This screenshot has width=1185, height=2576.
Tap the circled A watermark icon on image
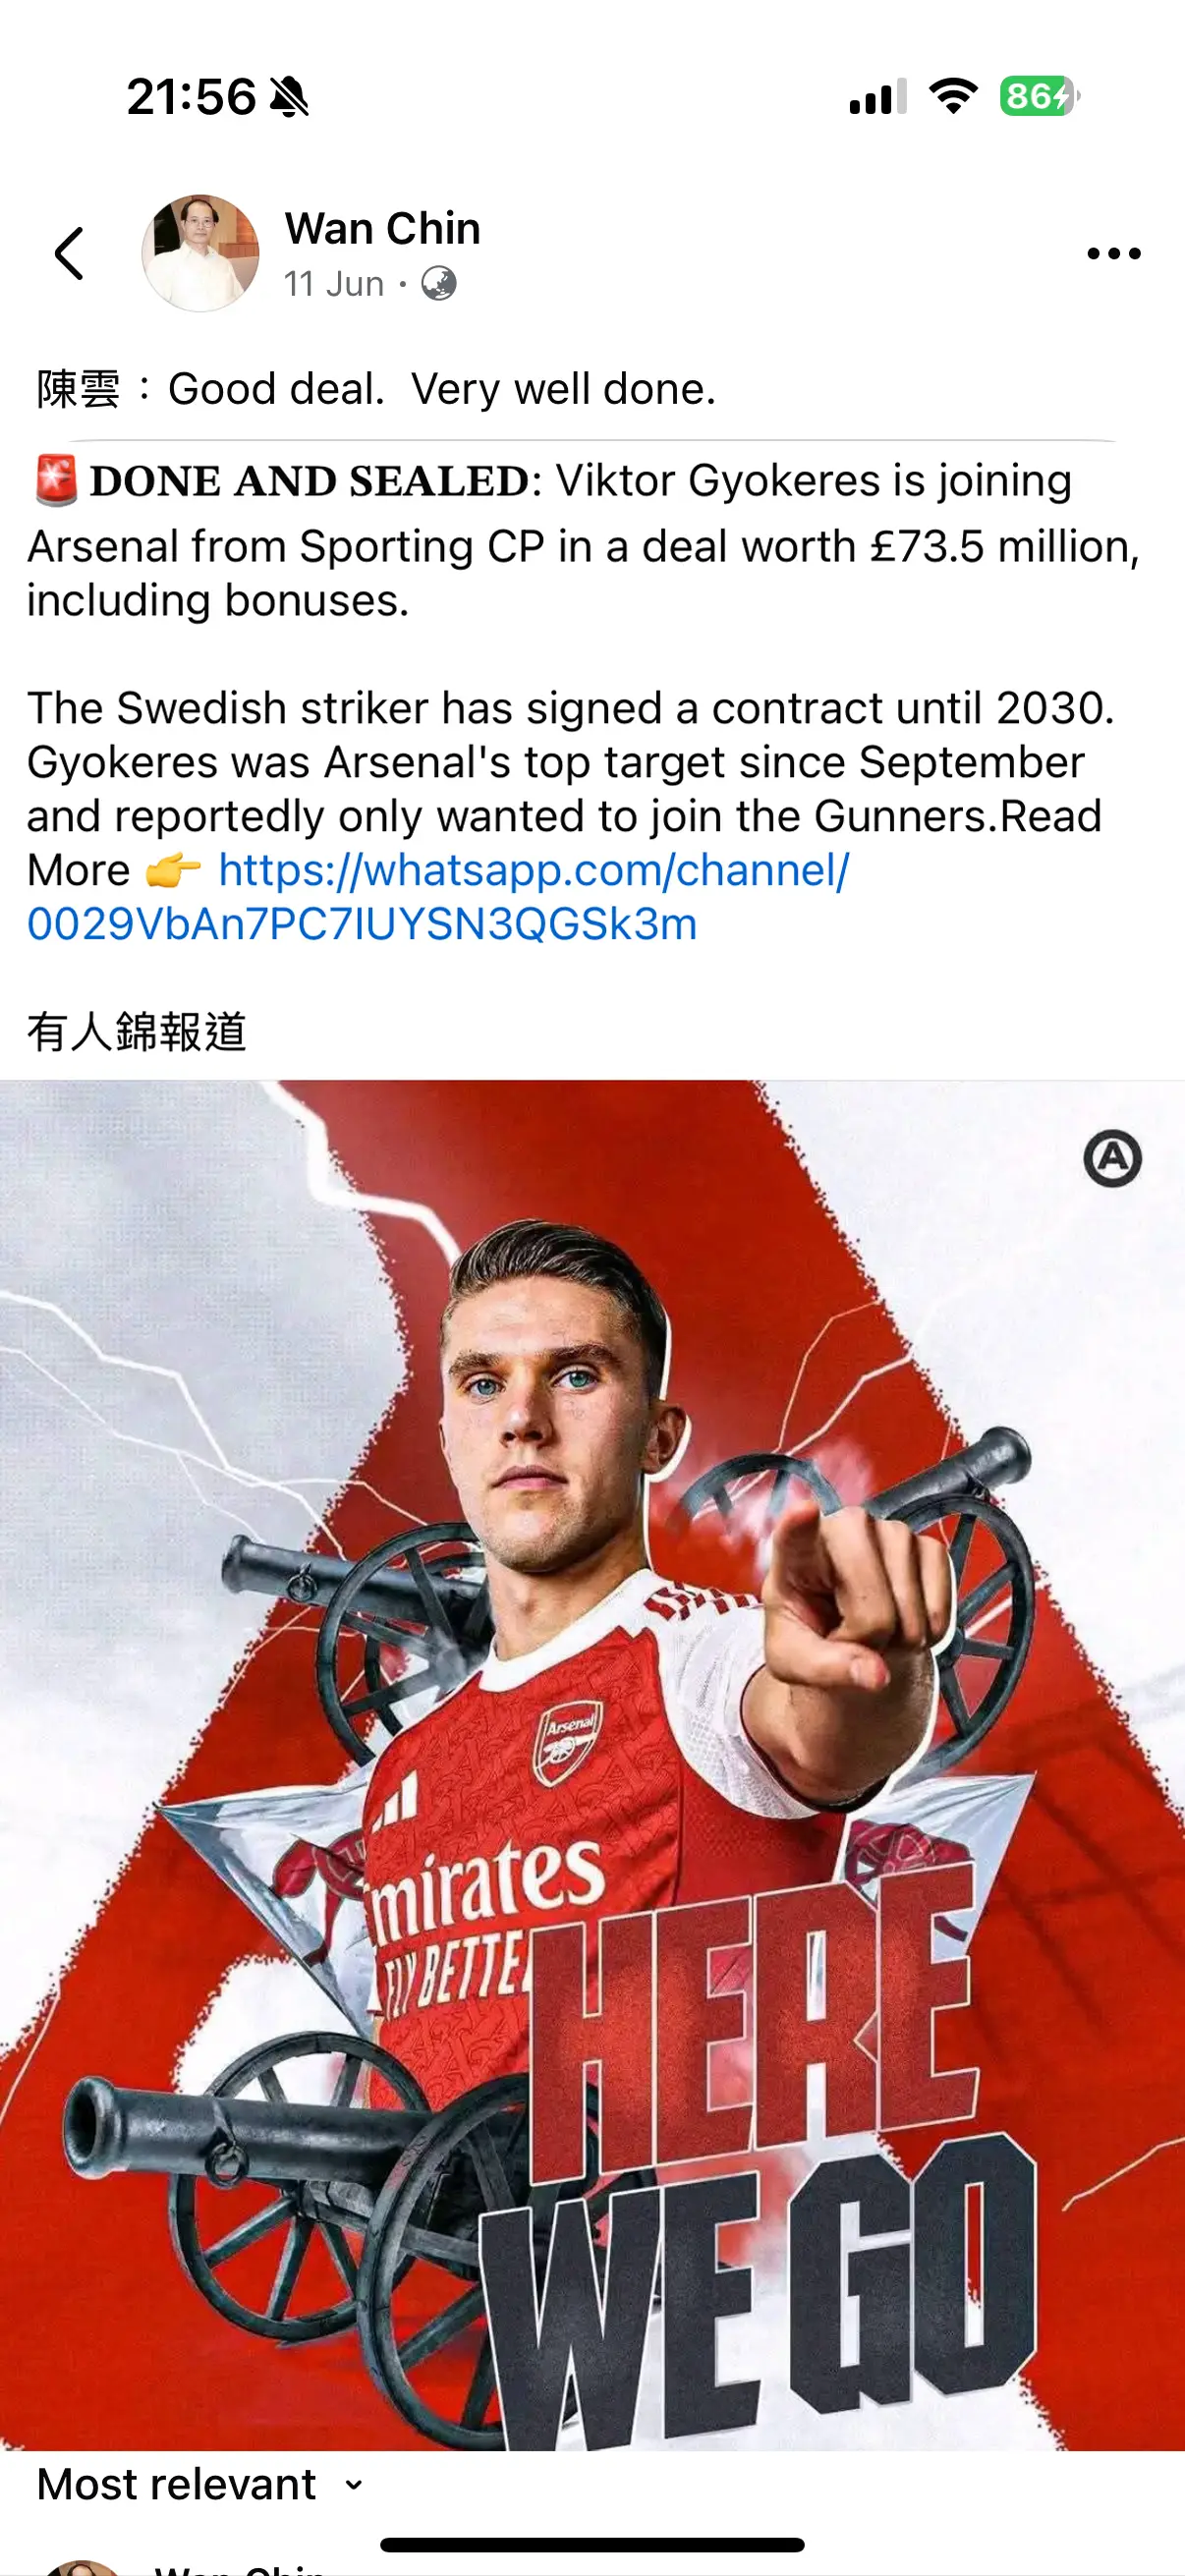pyautogui.click(x=1112, y=1159)
